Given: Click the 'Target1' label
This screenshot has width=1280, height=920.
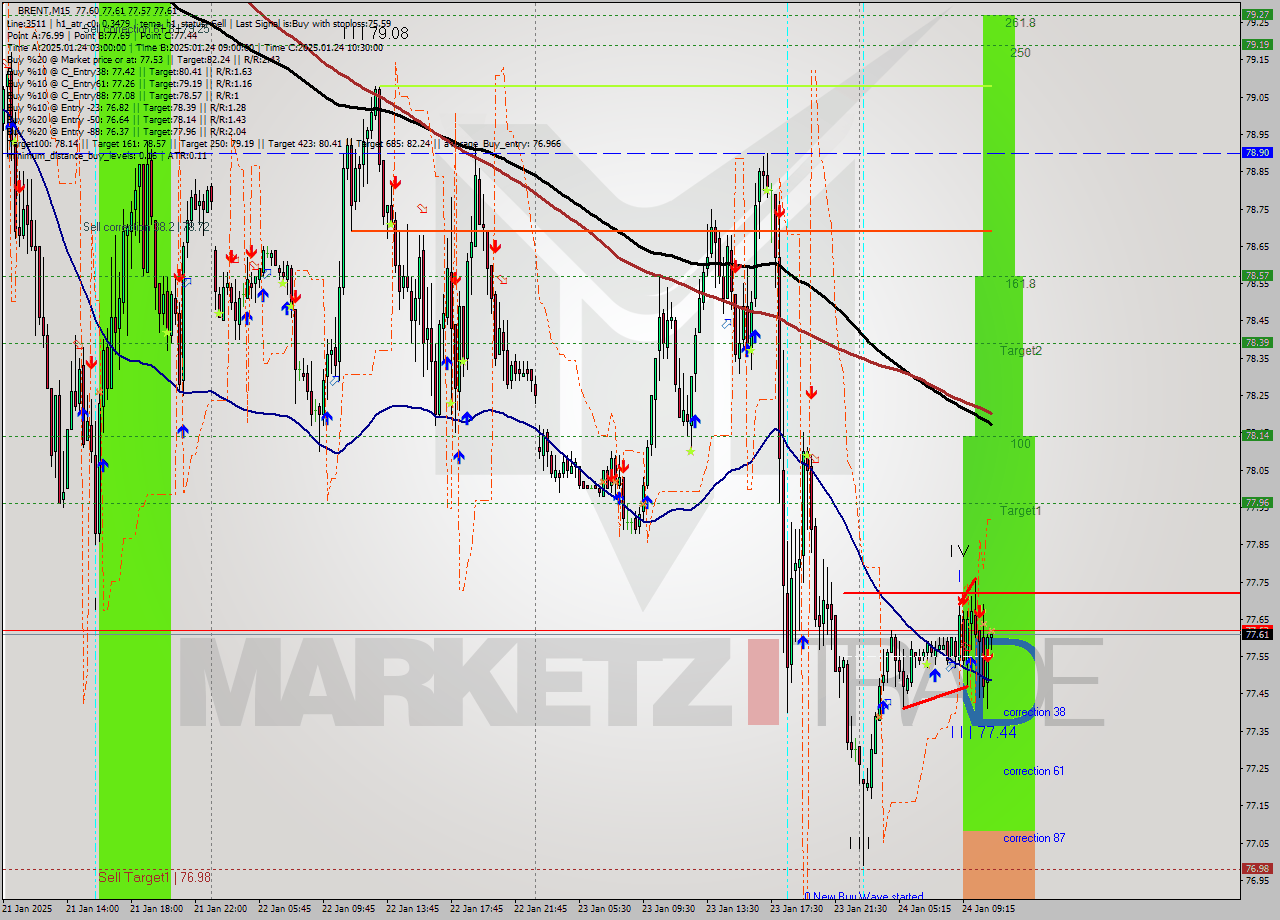Looking at the screenshot, I should point(1021,511).
